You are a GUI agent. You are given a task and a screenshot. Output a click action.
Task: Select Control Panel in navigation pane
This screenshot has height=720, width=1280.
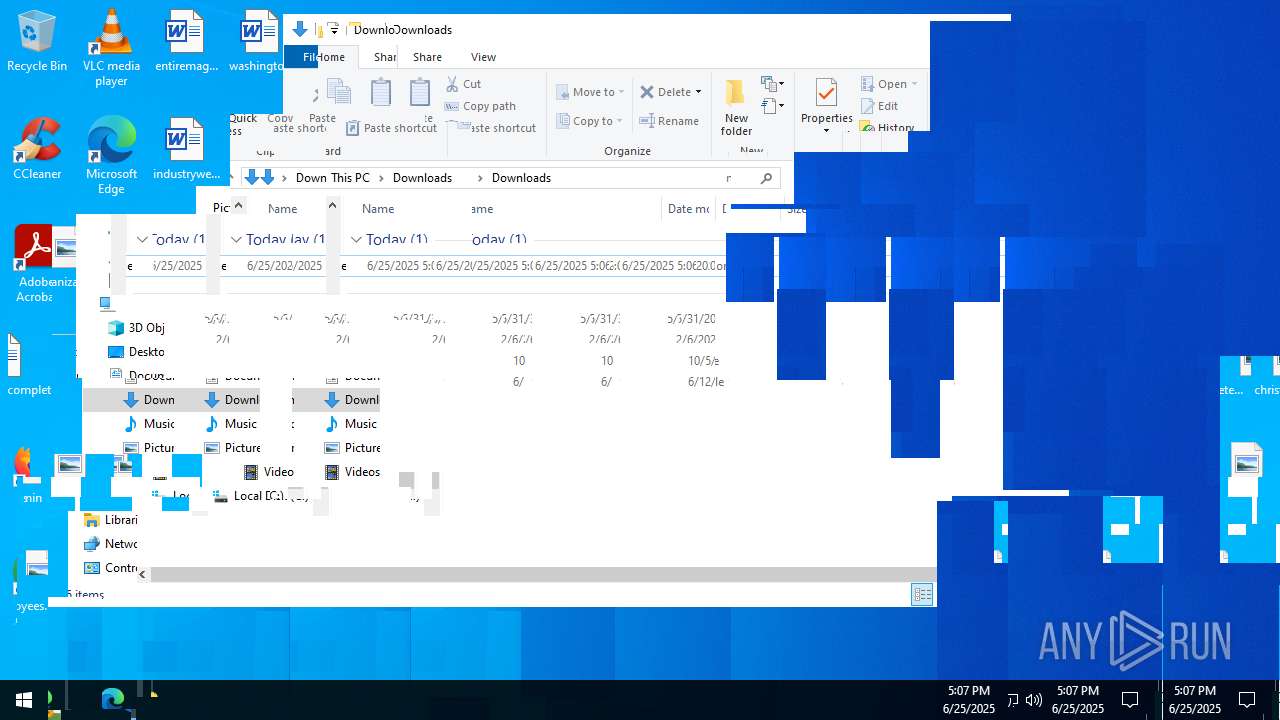112,568
